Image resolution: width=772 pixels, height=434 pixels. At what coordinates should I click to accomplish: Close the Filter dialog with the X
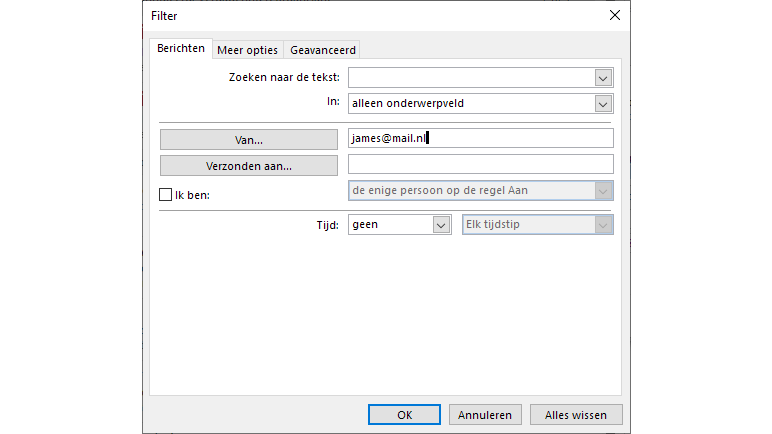point(614,15)
